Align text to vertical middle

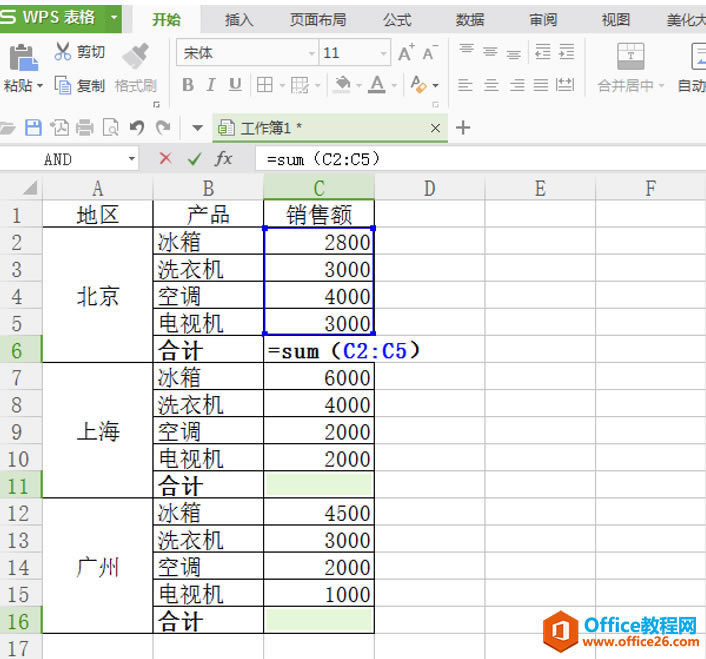[490, 52]
